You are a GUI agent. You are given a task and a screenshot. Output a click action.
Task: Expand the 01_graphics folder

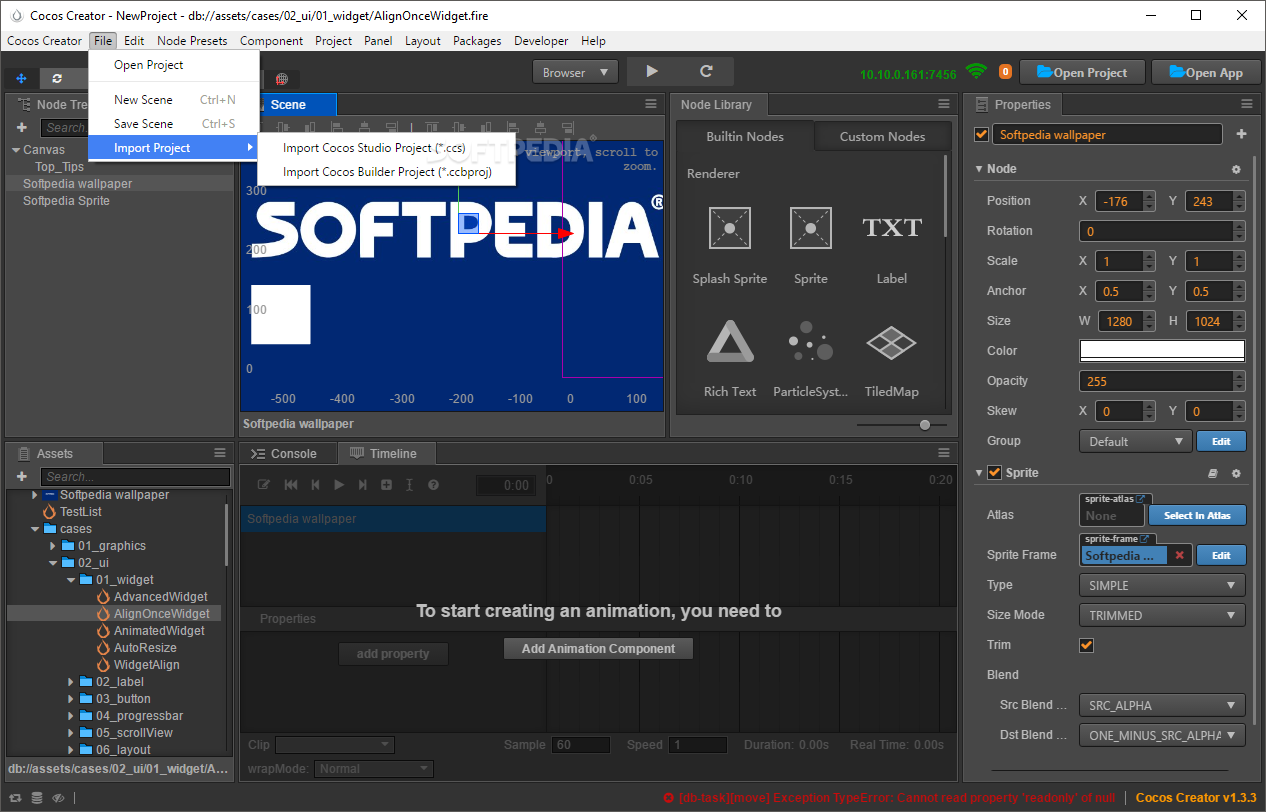53,546
